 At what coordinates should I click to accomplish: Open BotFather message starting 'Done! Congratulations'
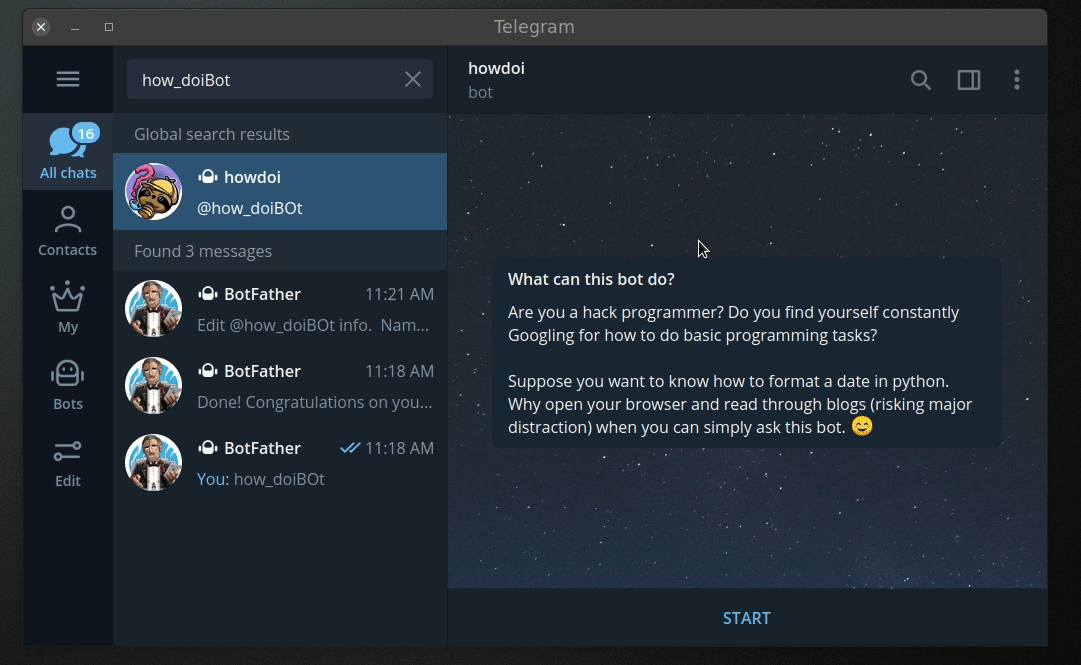click(x=280, y=385)
